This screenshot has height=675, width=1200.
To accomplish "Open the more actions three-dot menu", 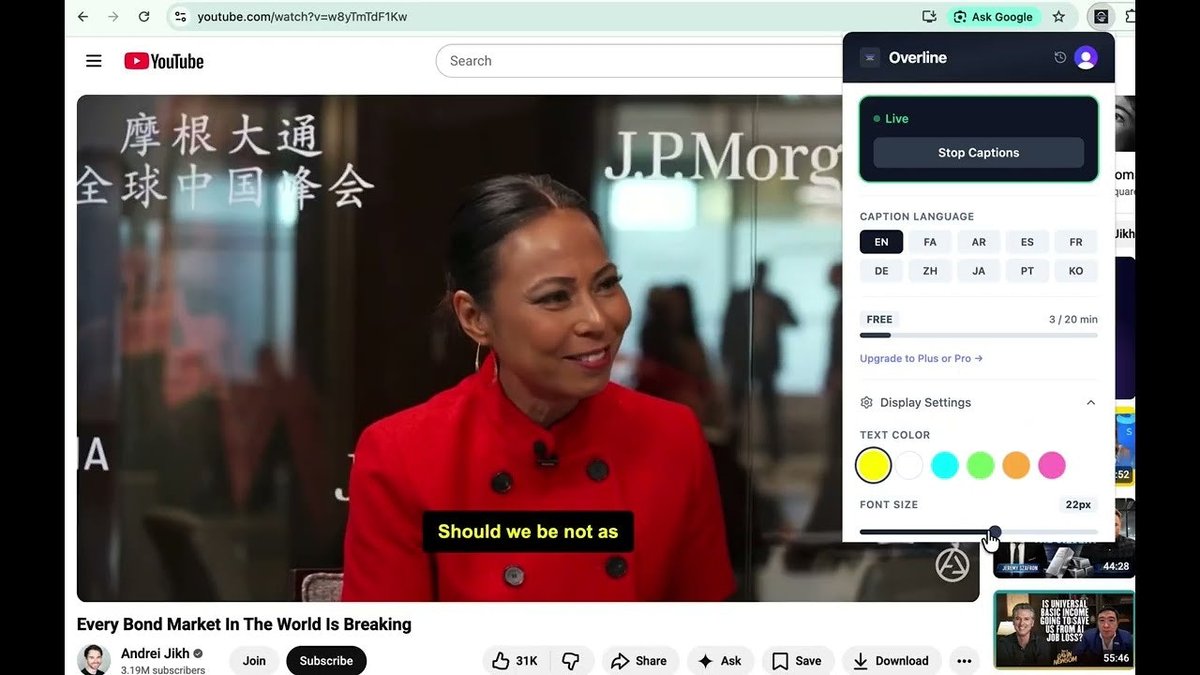I will 964,661.
